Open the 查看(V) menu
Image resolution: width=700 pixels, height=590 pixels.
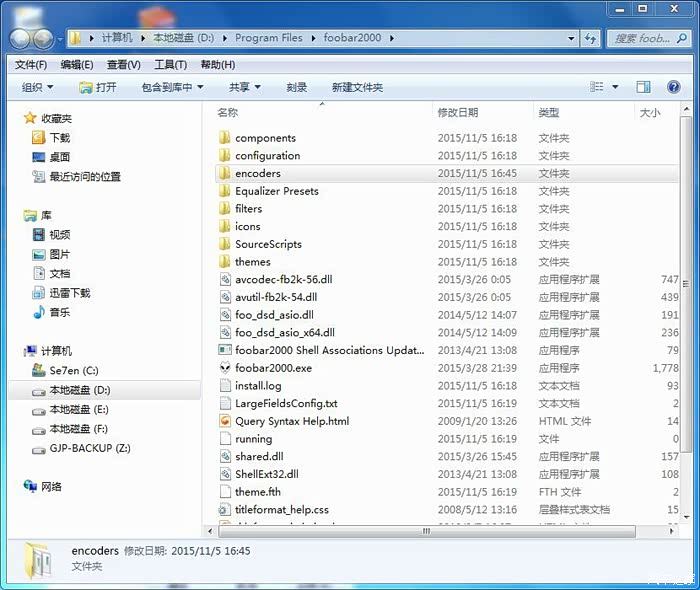[x=124, y=65]
